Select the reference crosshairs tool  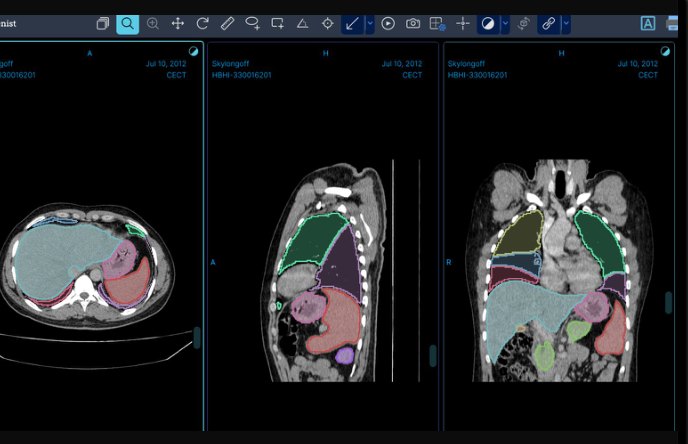click(463, 24)
